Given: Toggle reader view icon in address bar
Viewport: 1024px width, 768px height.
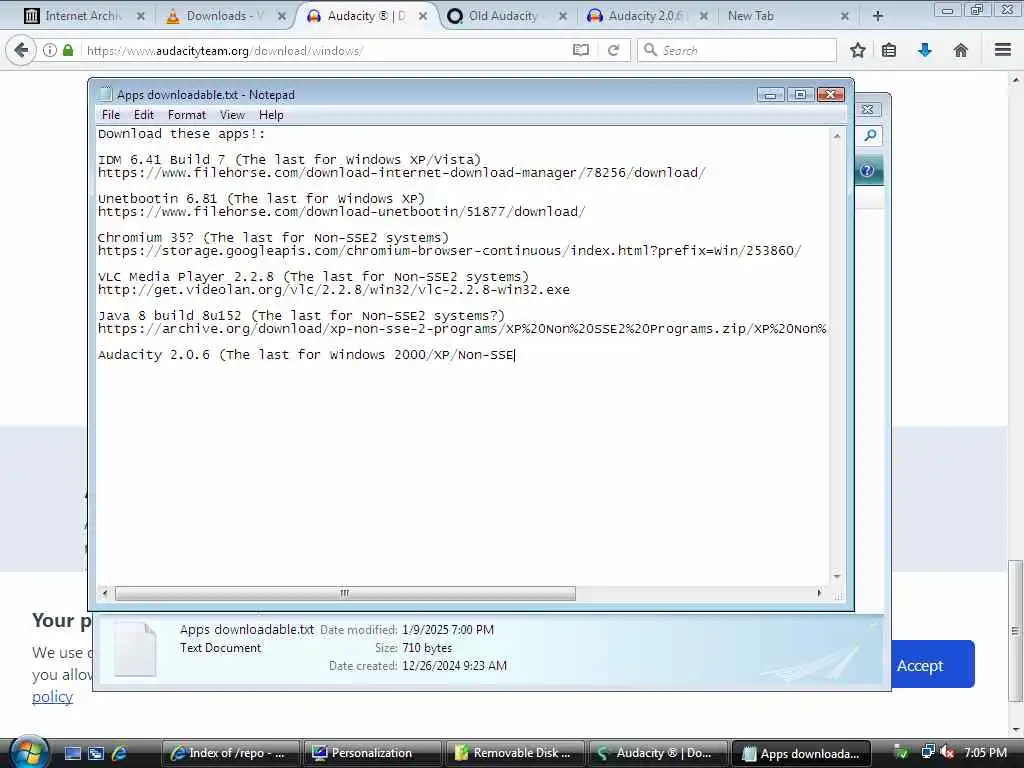Looking at the screenshot, I should click(581, 50).
